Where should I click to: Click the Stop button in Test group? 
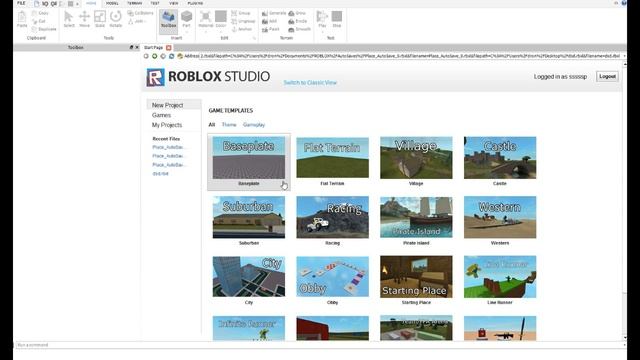[x=337, y=19]
